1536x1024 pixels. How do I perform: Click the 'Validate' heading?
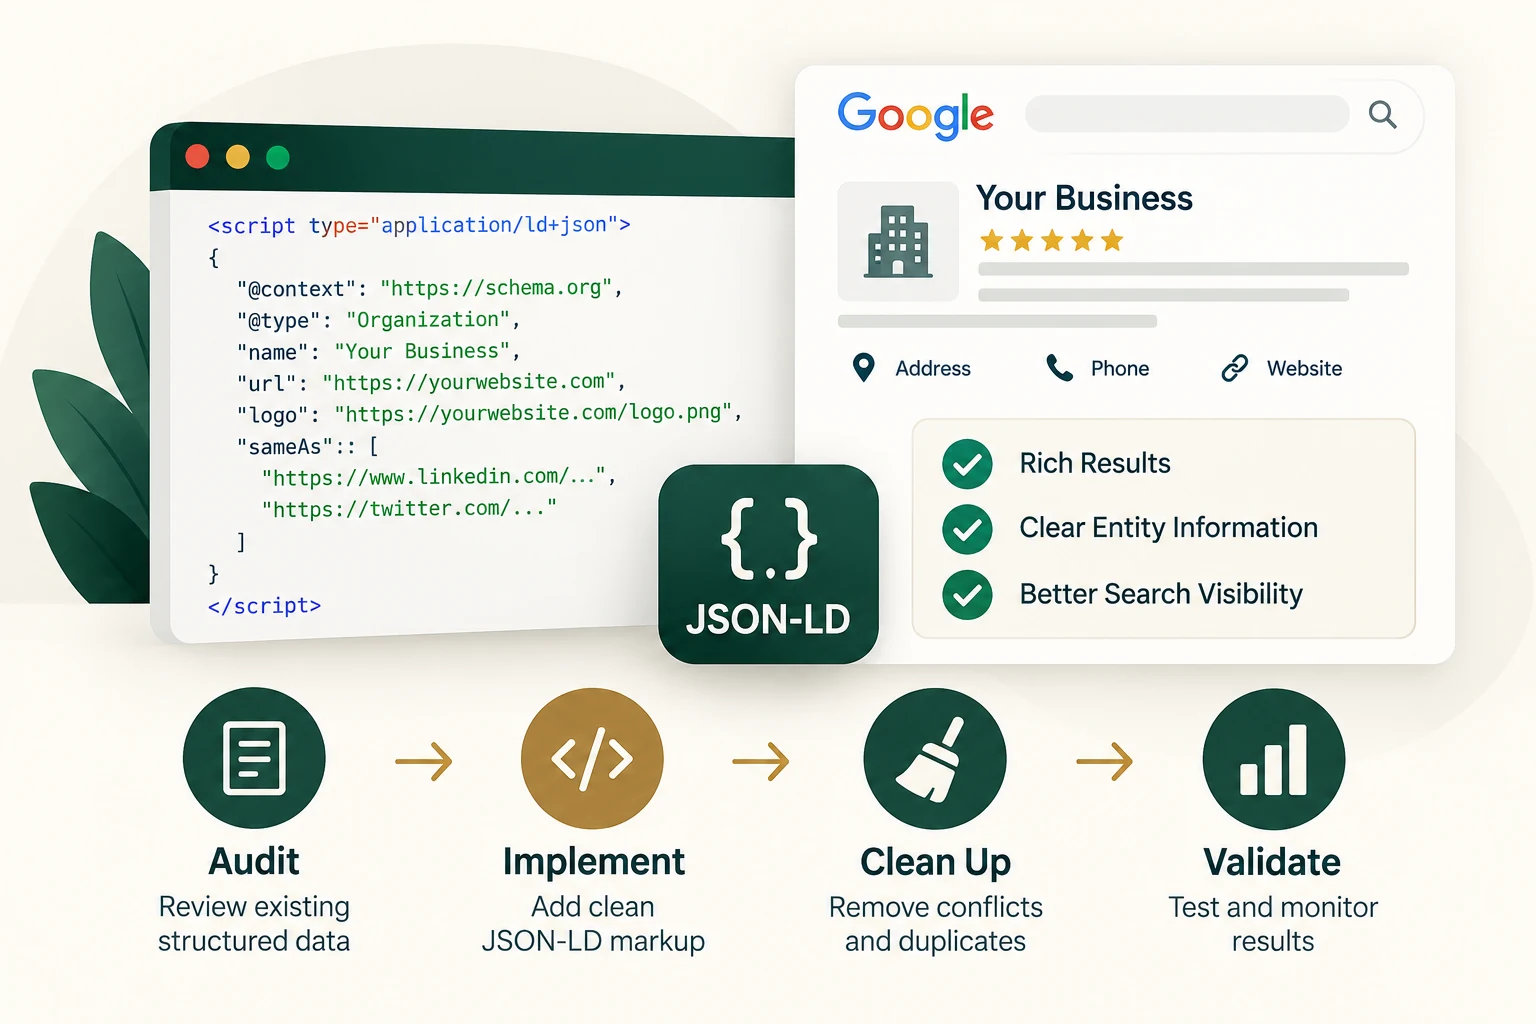(x=1272, y=862)
